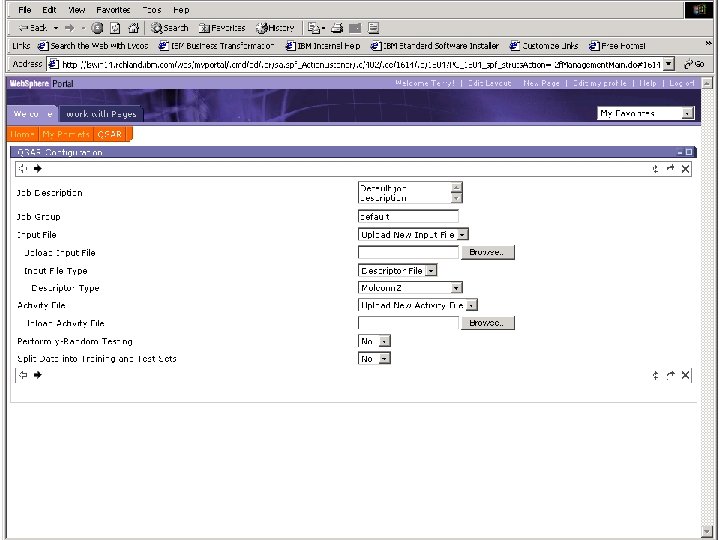
Task: Click the Print toolbar icon
Action: [x=337, y=28]
